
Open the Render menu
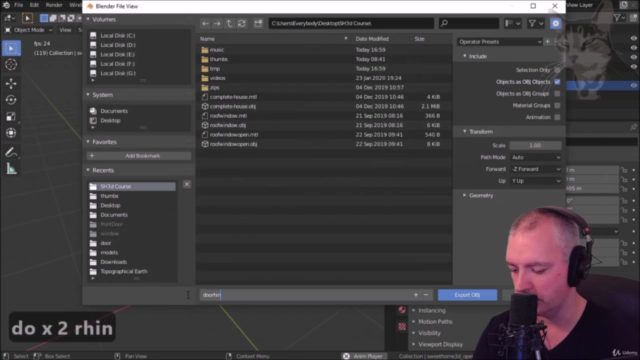coord(54,5)
